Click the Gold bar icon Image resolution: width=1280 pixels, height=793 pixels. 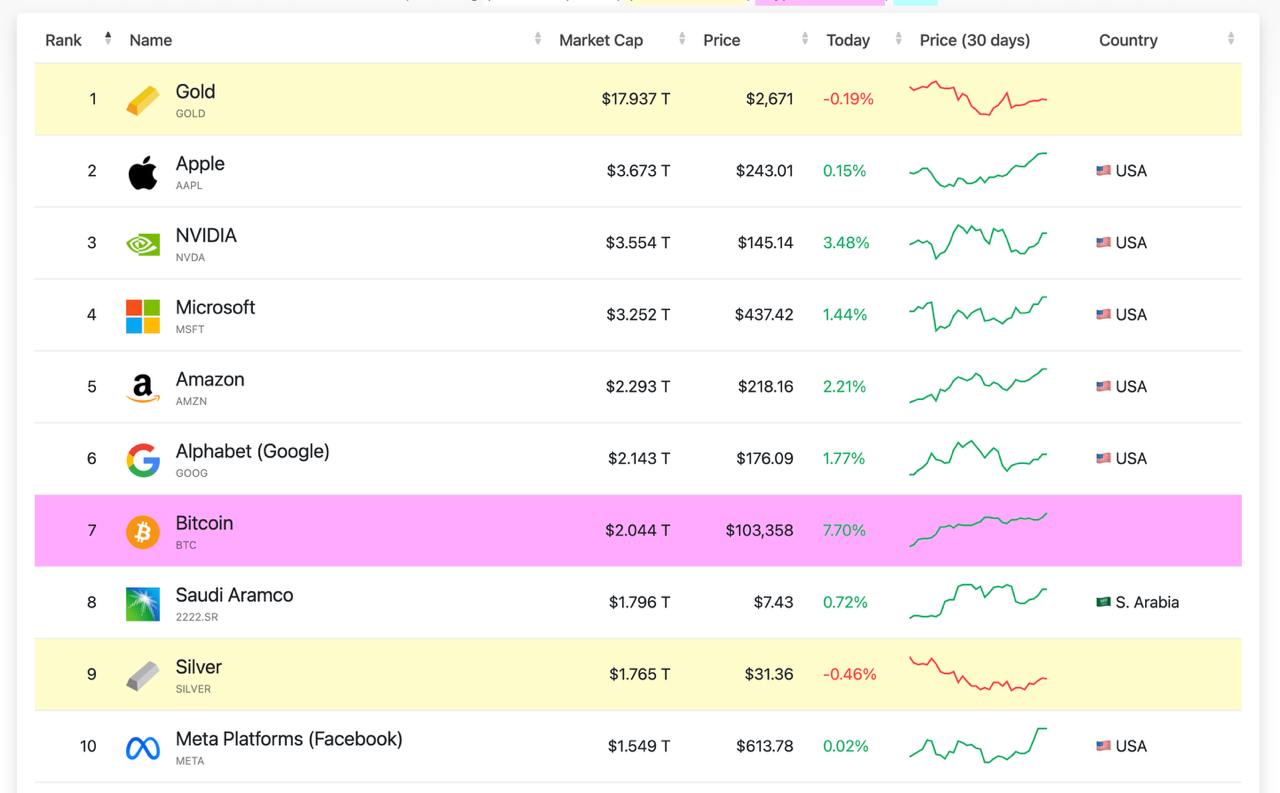point(143,100)
